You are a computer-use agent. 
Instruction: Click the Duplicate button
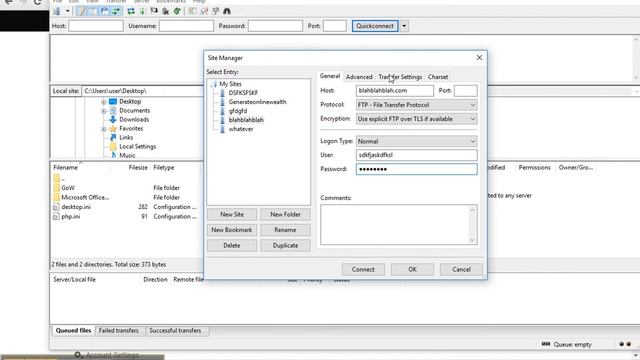285,245
